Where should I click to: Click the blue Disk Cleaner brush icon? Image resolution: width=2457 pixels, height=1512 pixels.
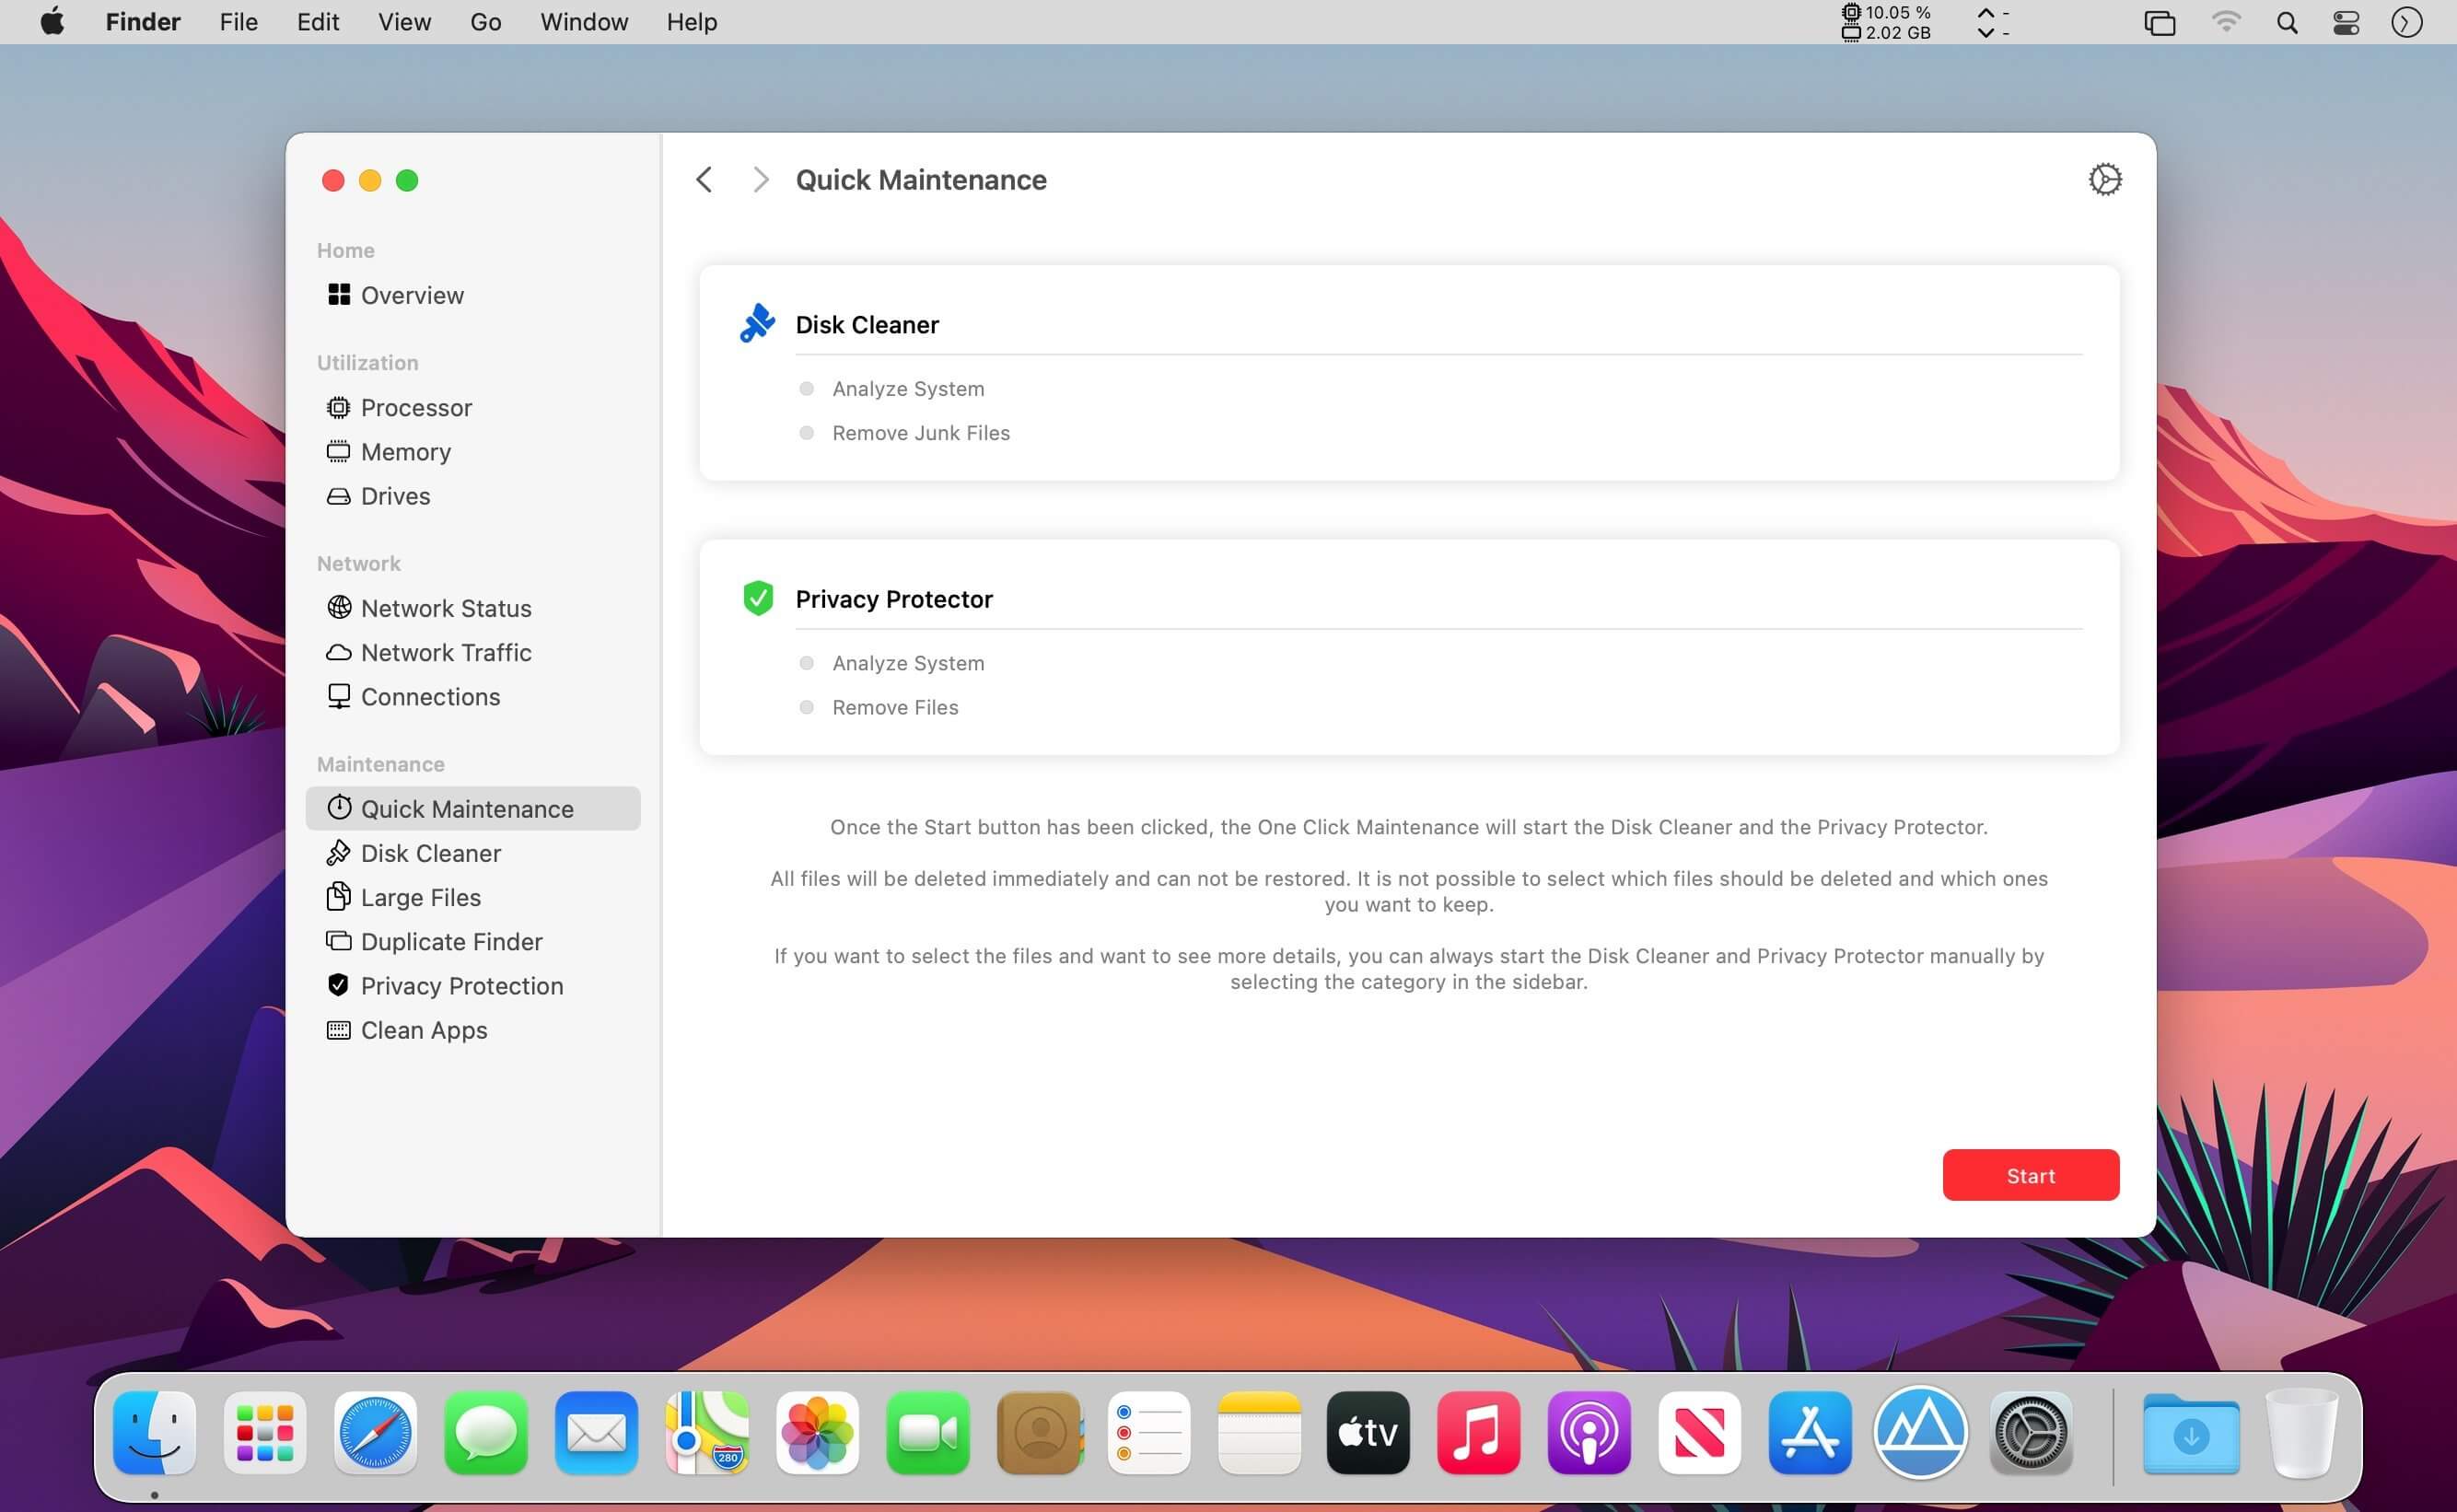click(757, 323)
